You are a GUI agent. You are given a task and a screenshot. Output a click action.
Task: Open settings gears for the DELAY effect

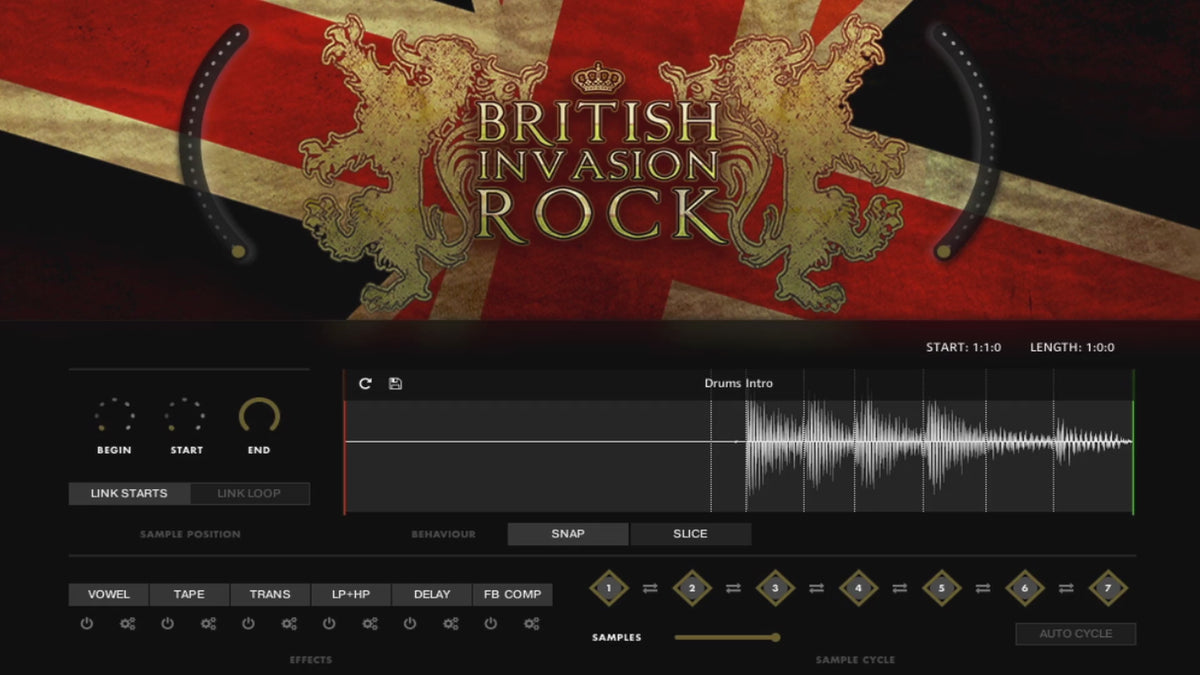point(451,624)
